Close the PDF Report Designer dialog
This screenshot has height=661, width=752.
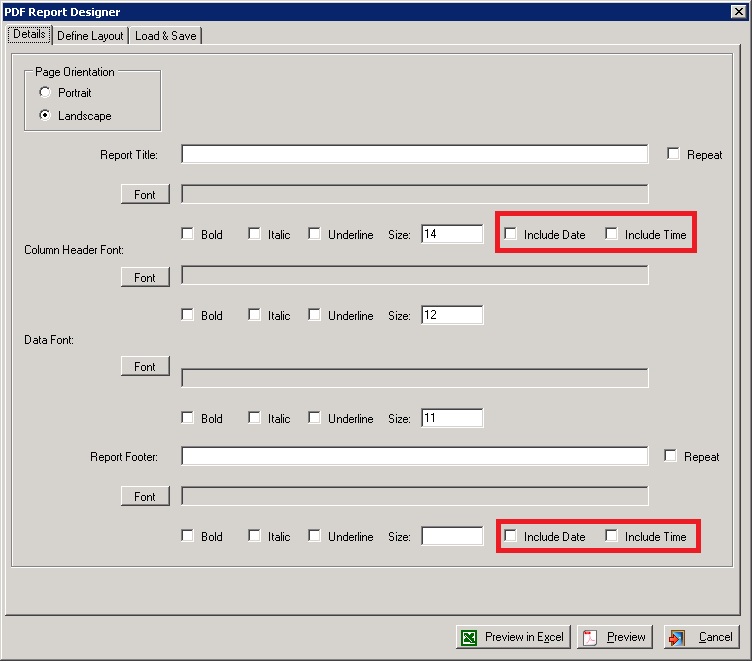740,11
